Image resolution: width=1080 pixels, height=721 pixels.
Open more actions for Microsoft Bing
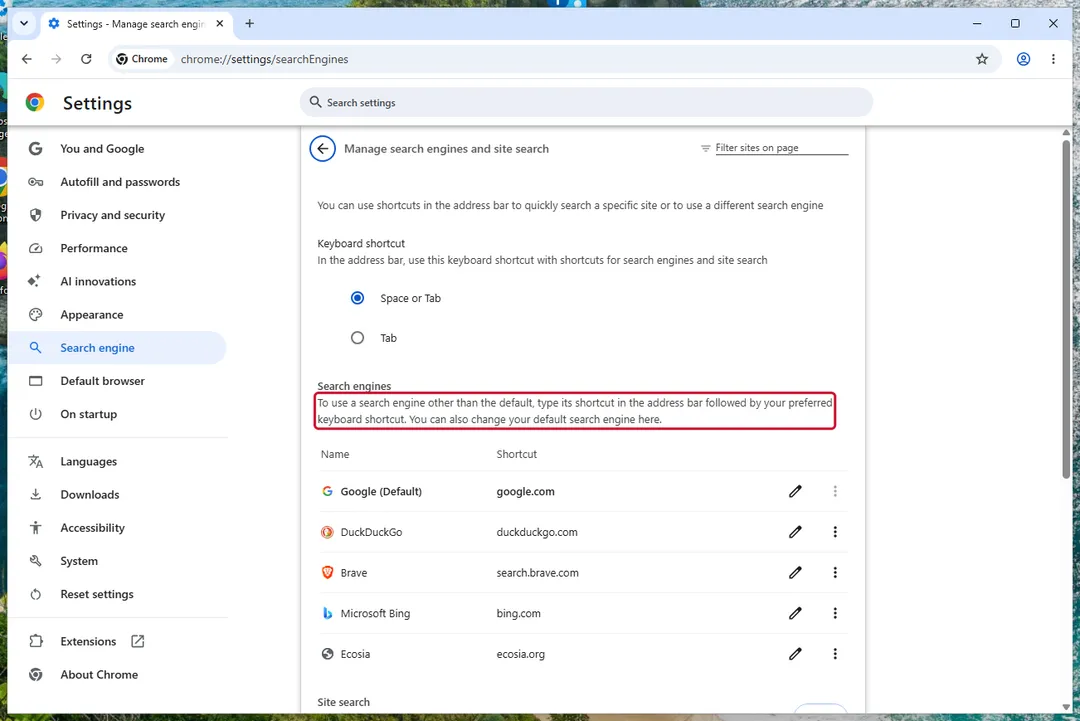[835, 613]
